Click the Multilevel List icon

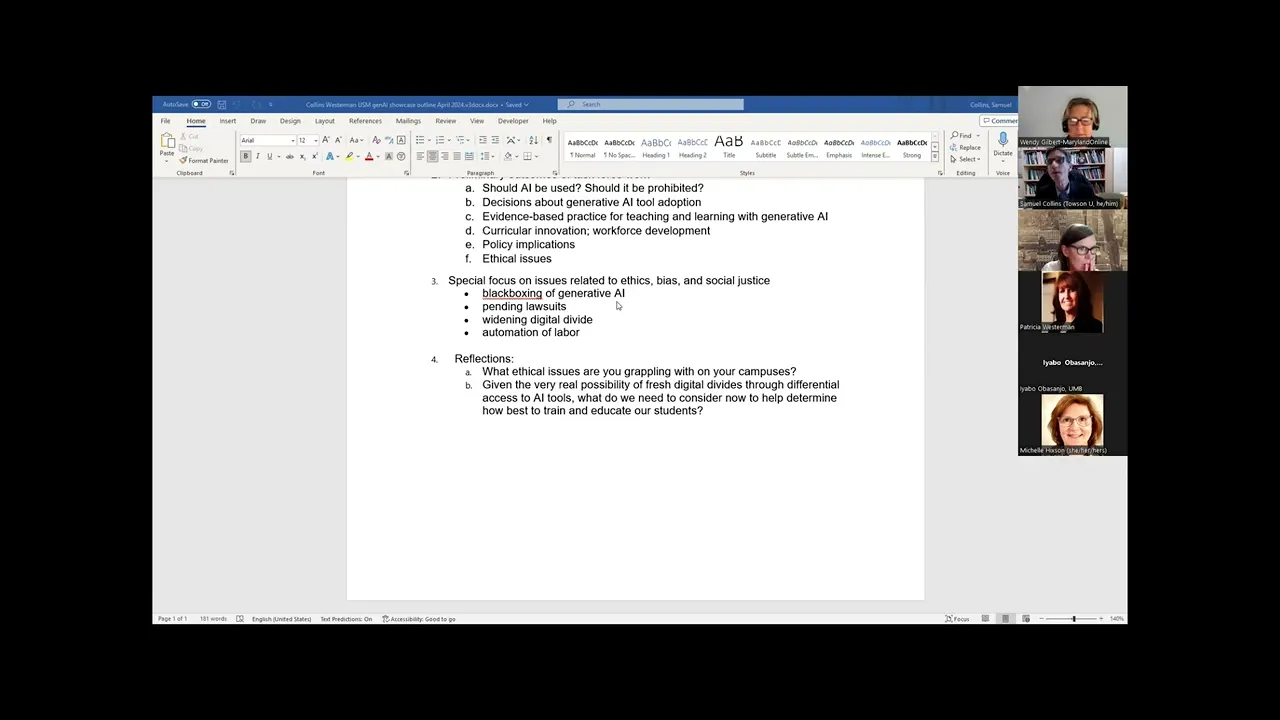[460, 140]
